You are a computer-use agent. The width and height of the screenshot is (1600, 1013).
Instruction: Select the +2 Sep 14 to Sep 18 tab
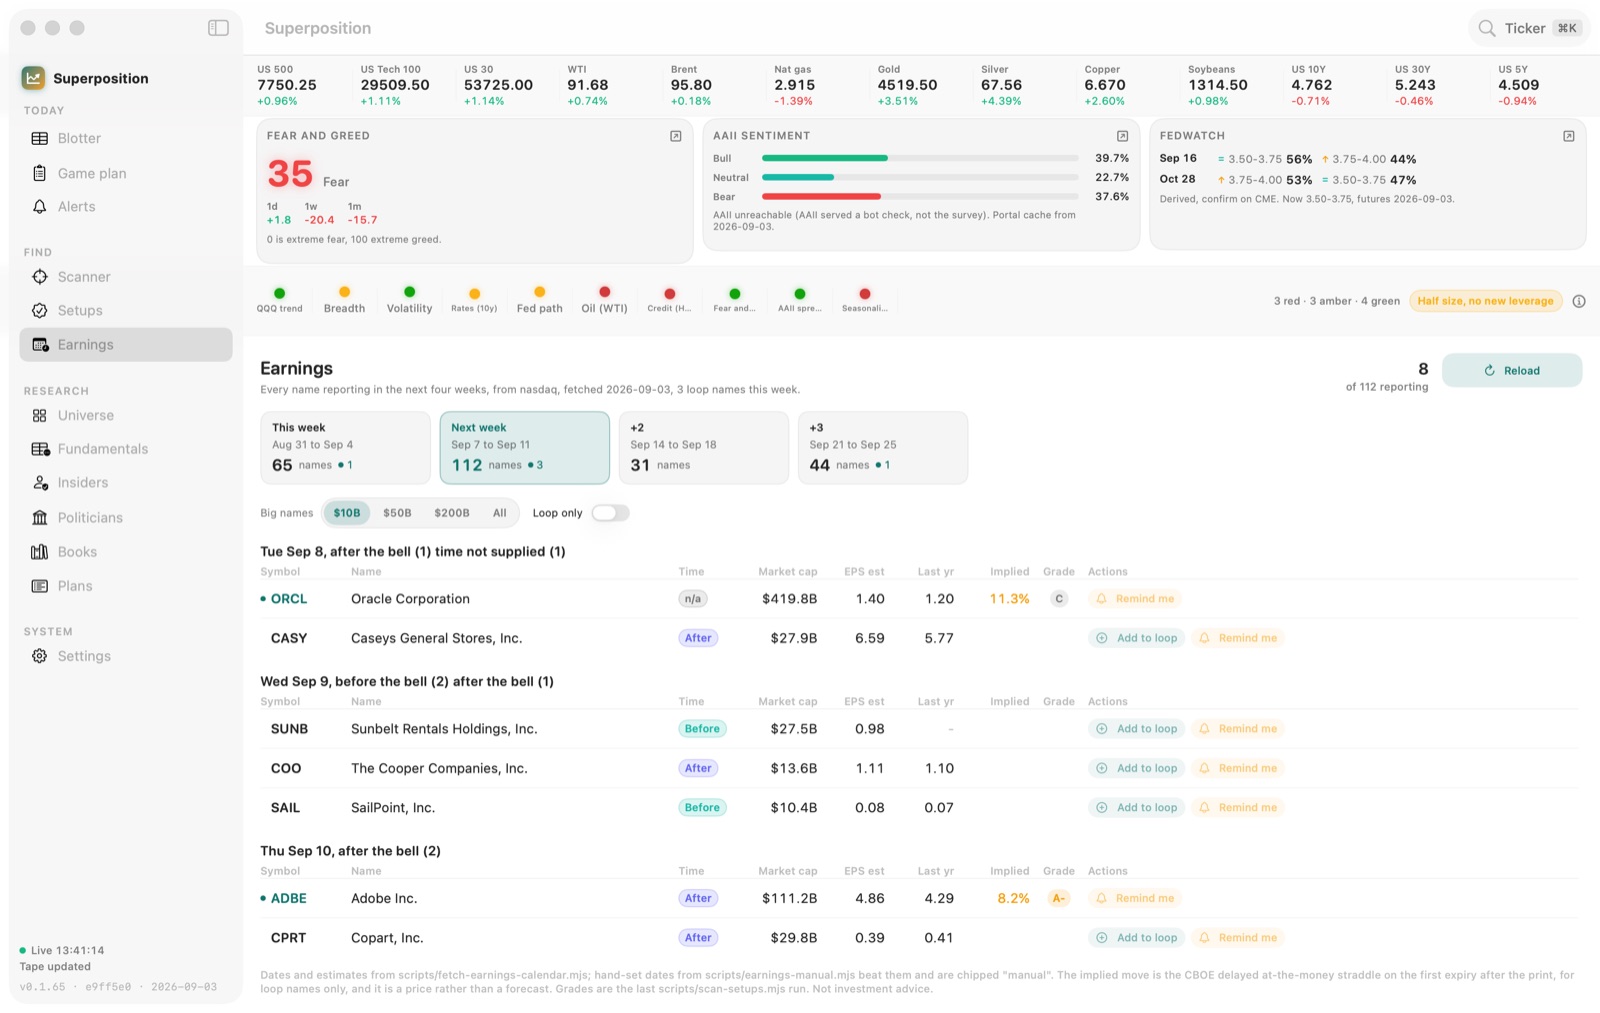(x=704, y=447)
